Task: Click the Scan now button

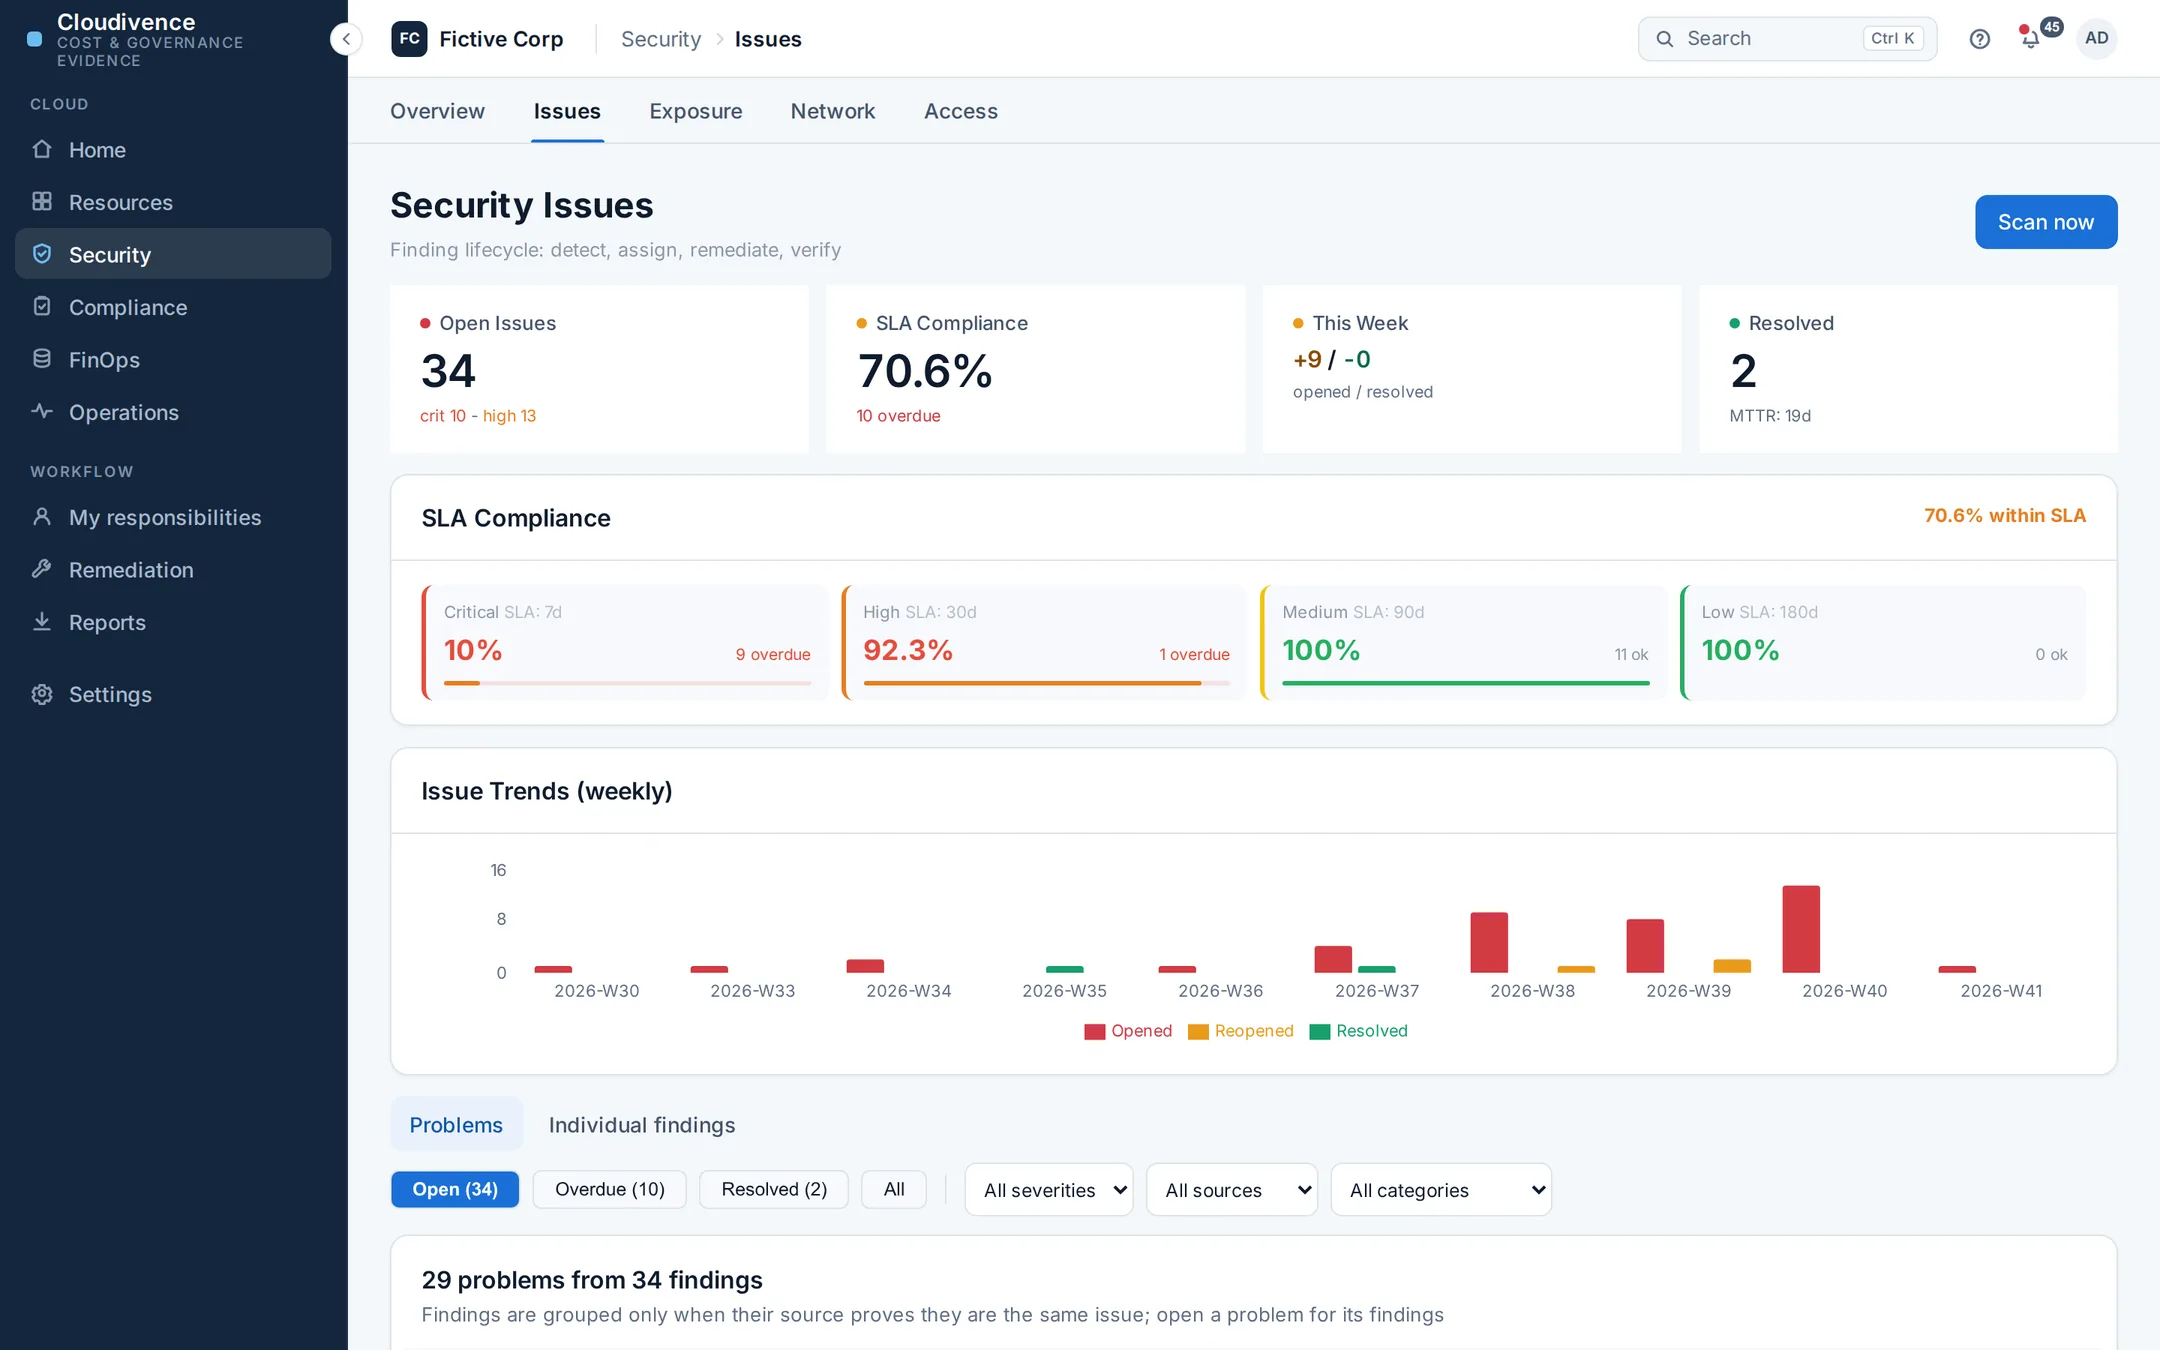Action: (2046, 222)
